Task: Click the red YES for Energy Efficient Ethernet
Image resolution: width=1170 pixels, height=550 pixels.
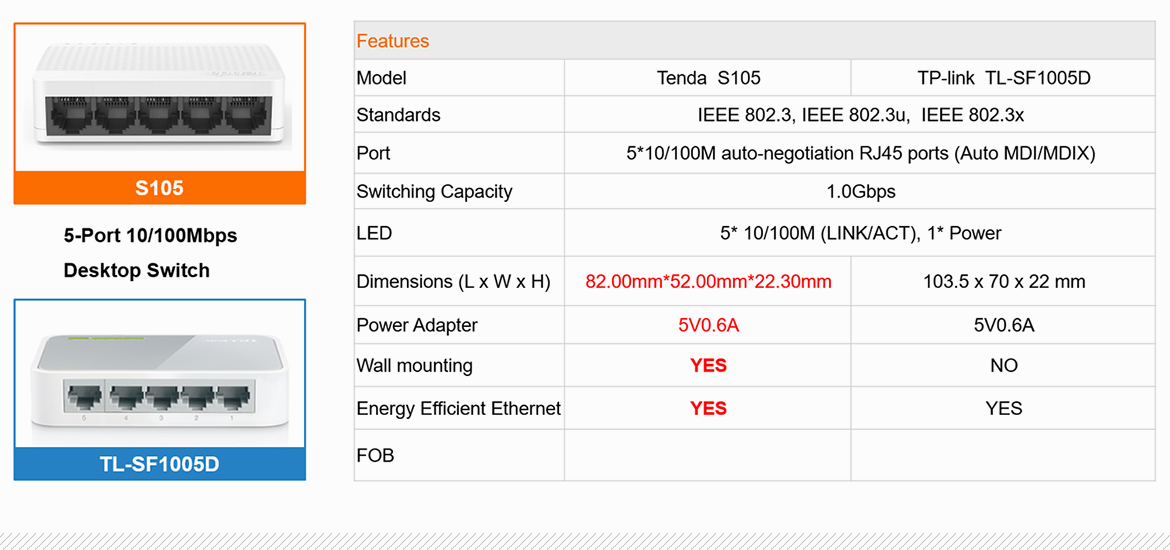Action: pos(708,408)
